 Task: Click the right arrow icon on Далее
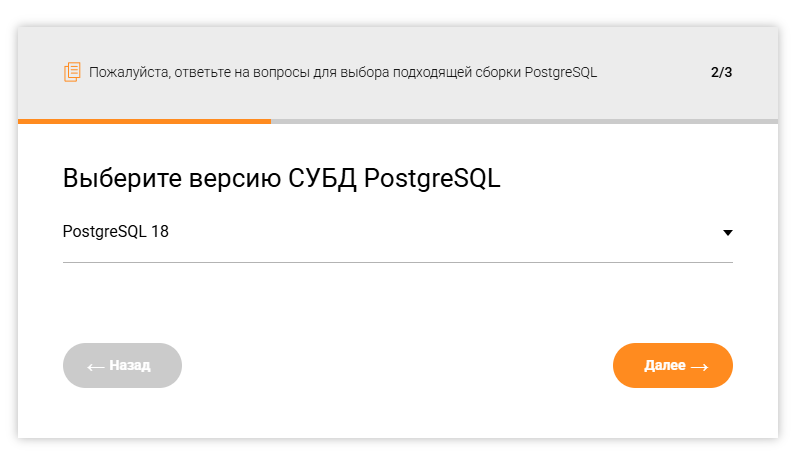coord(699,366)
